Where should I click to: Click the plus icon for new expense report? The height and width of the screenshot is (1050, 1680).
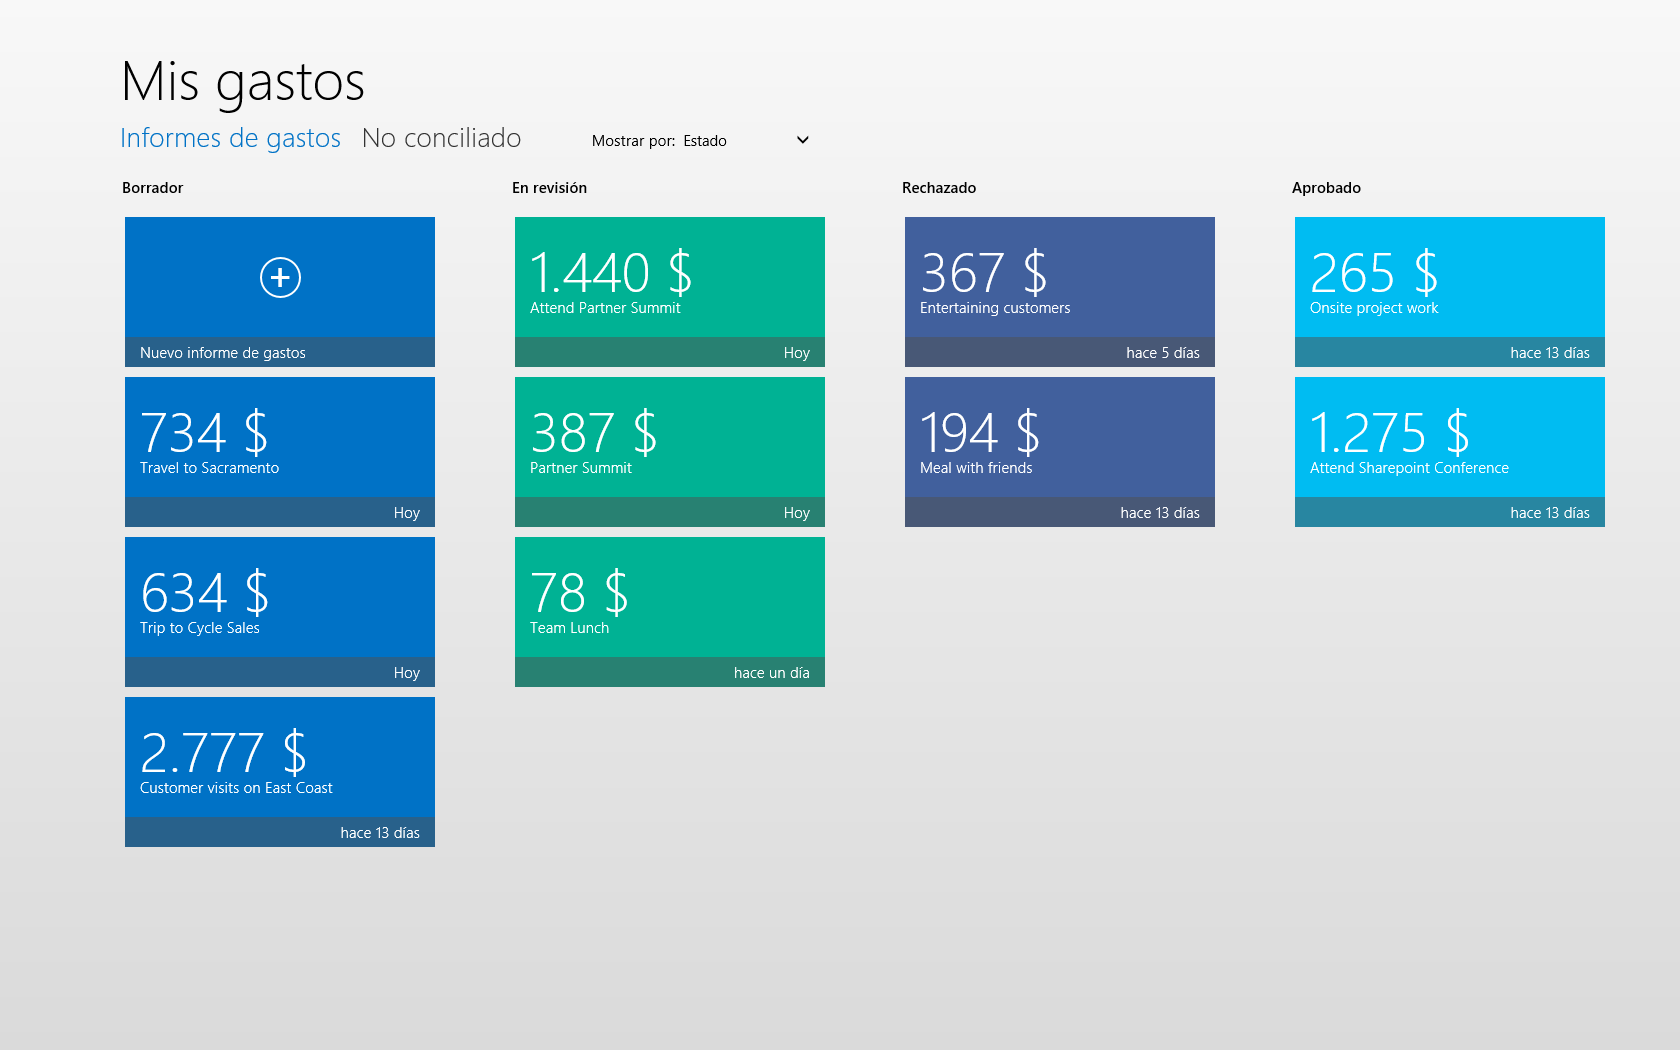tap(280, 277)
